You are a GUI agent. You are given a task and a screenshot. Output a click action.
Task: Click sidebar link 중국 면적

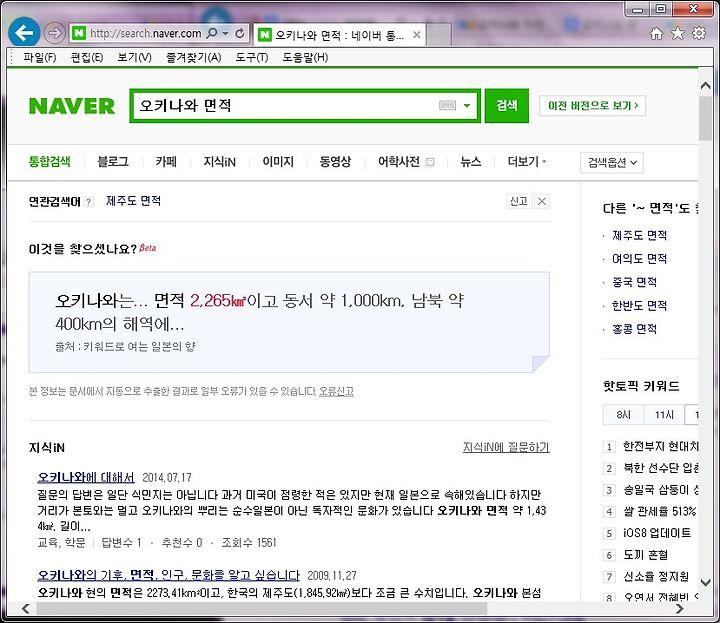[634, 282]
